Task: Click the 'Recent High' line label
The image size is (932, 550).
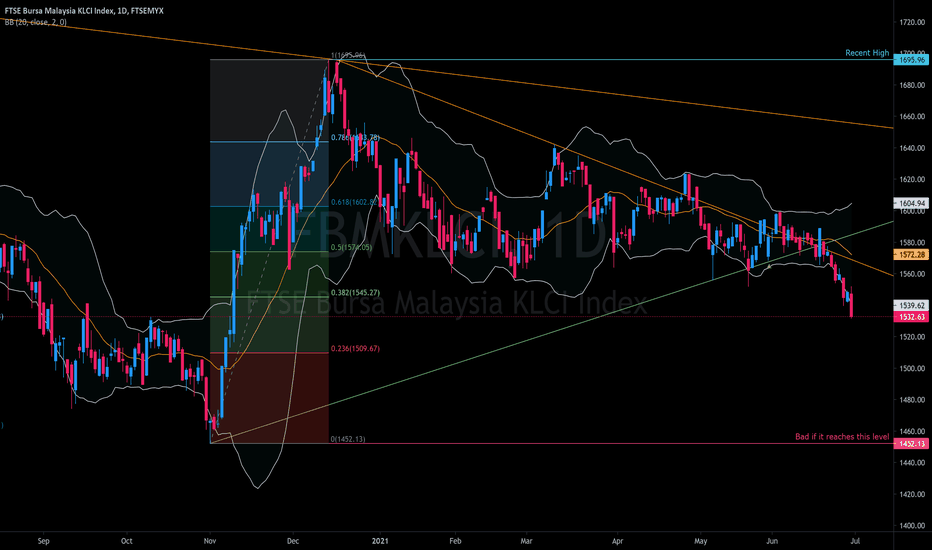Action: (x=867, y=53)
